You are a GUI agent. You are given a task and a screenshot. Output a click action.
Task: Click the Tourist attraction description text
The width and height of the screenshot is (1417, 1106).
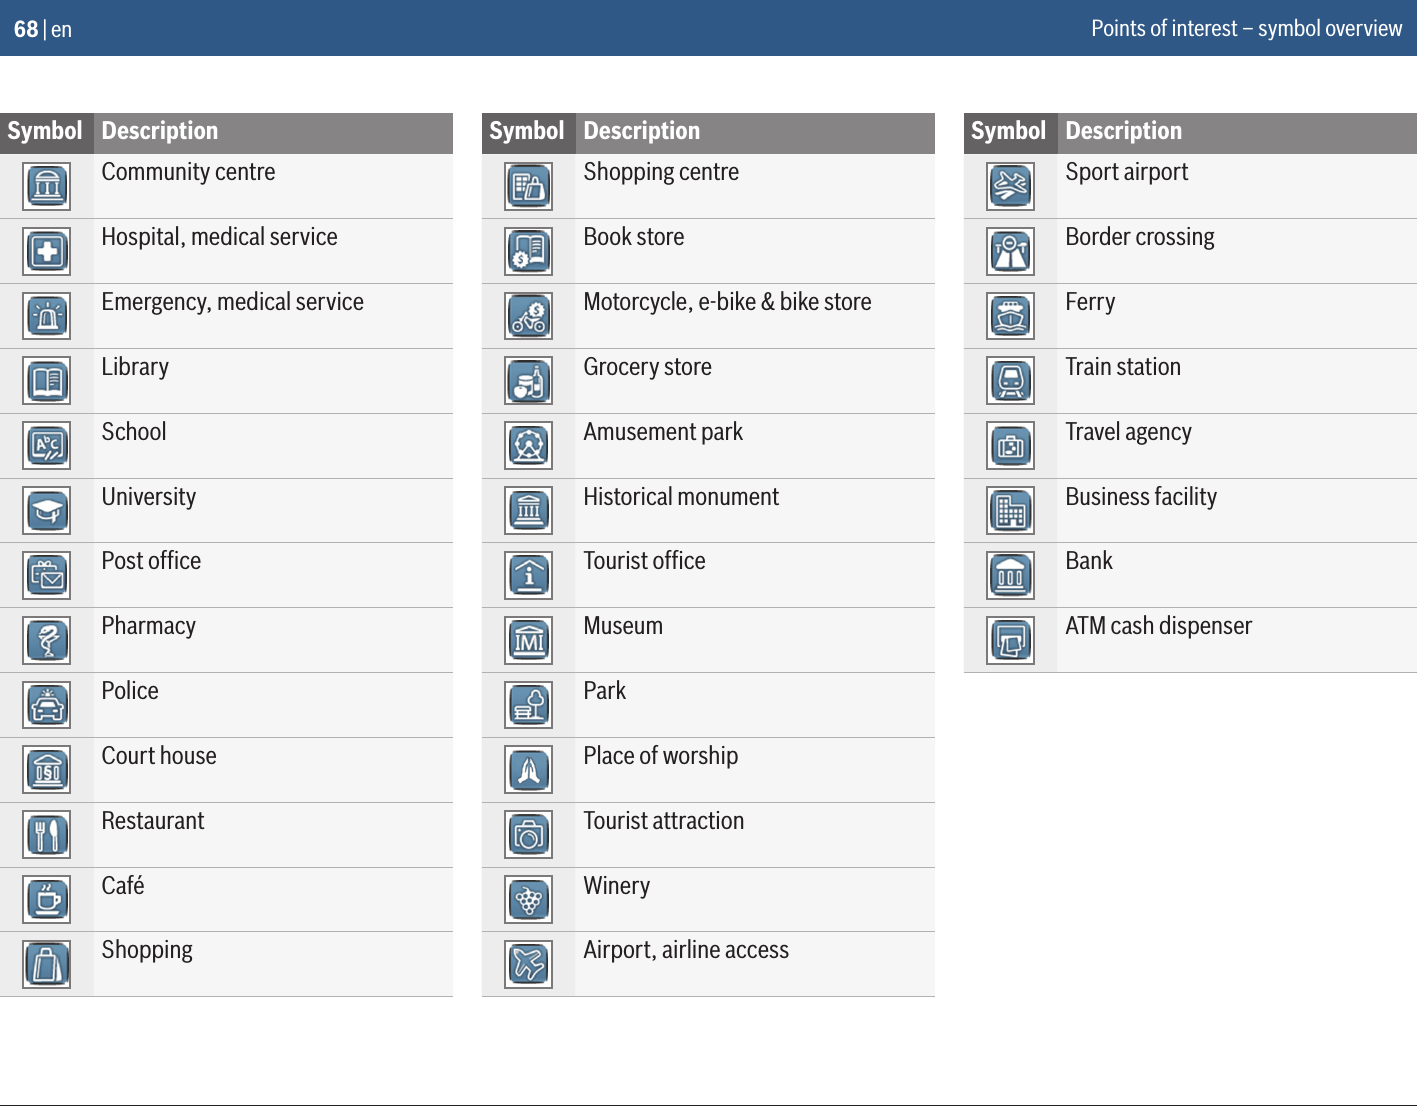pos(664,821)
